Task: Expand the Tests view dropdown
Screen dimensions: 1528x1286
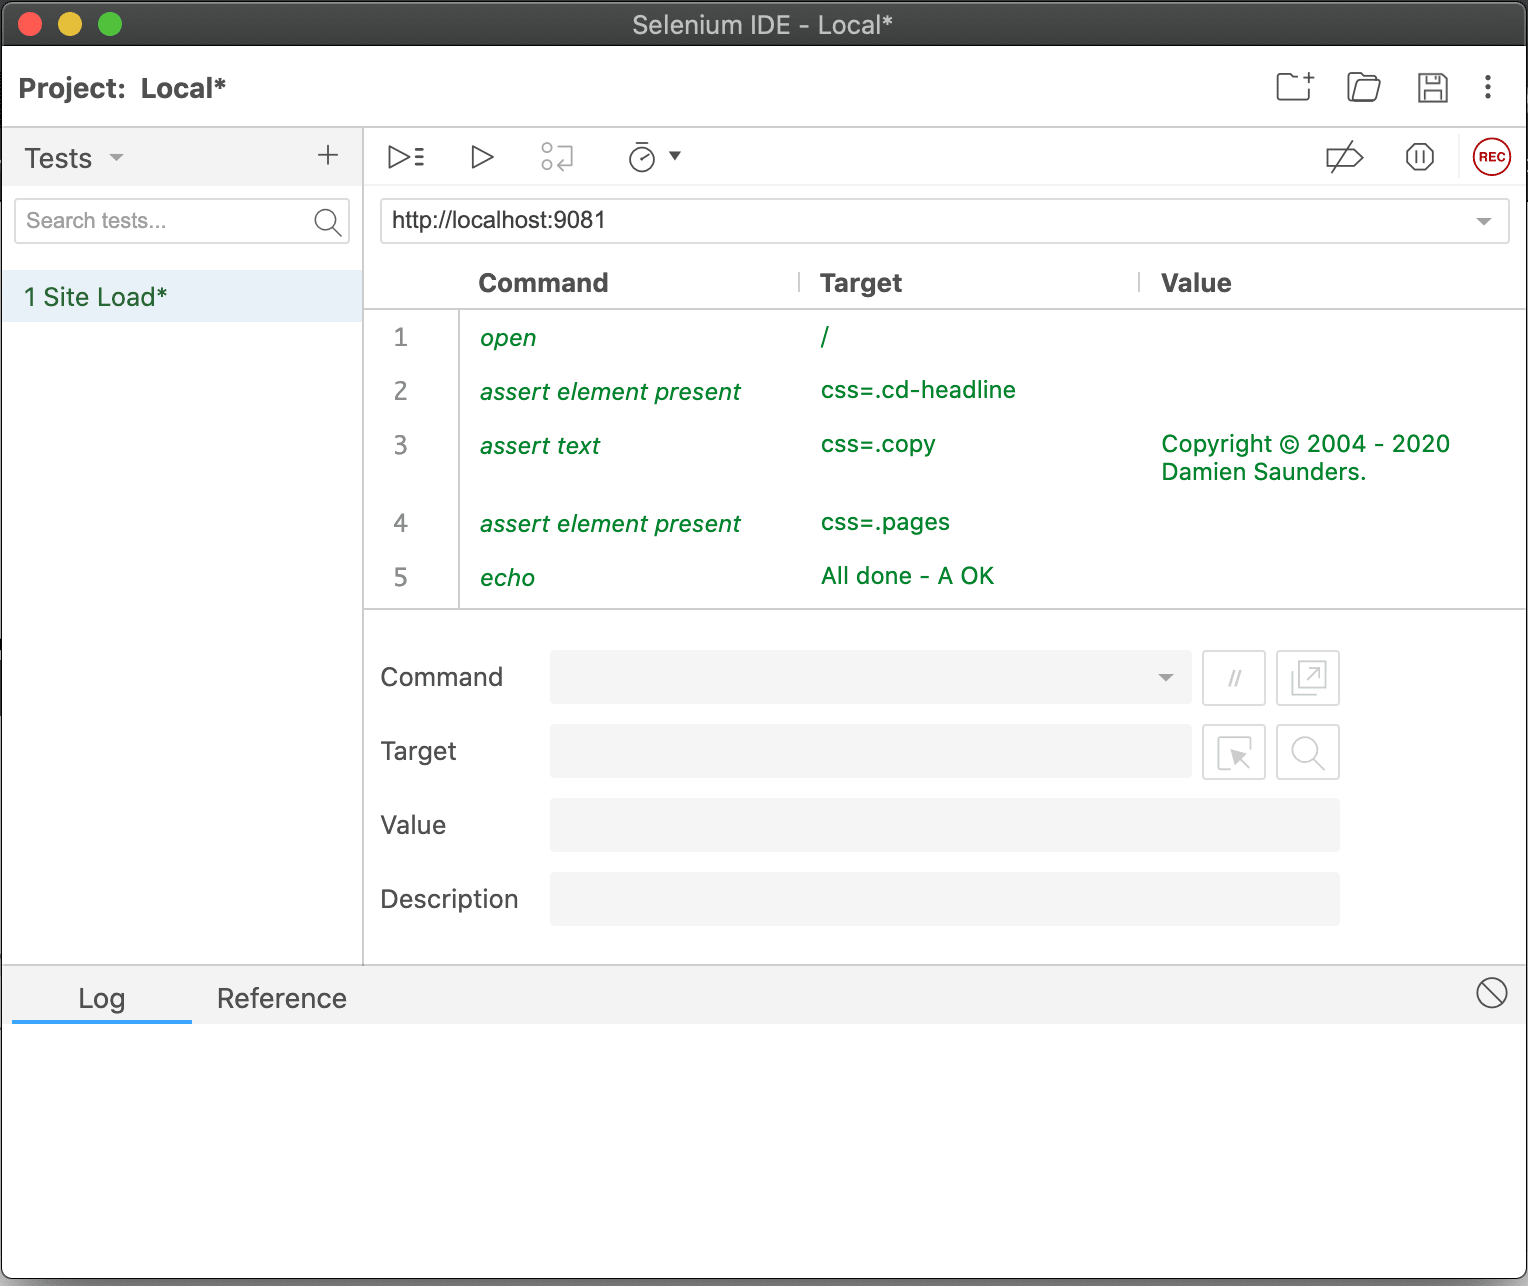Action: click(x=116, y=158)
